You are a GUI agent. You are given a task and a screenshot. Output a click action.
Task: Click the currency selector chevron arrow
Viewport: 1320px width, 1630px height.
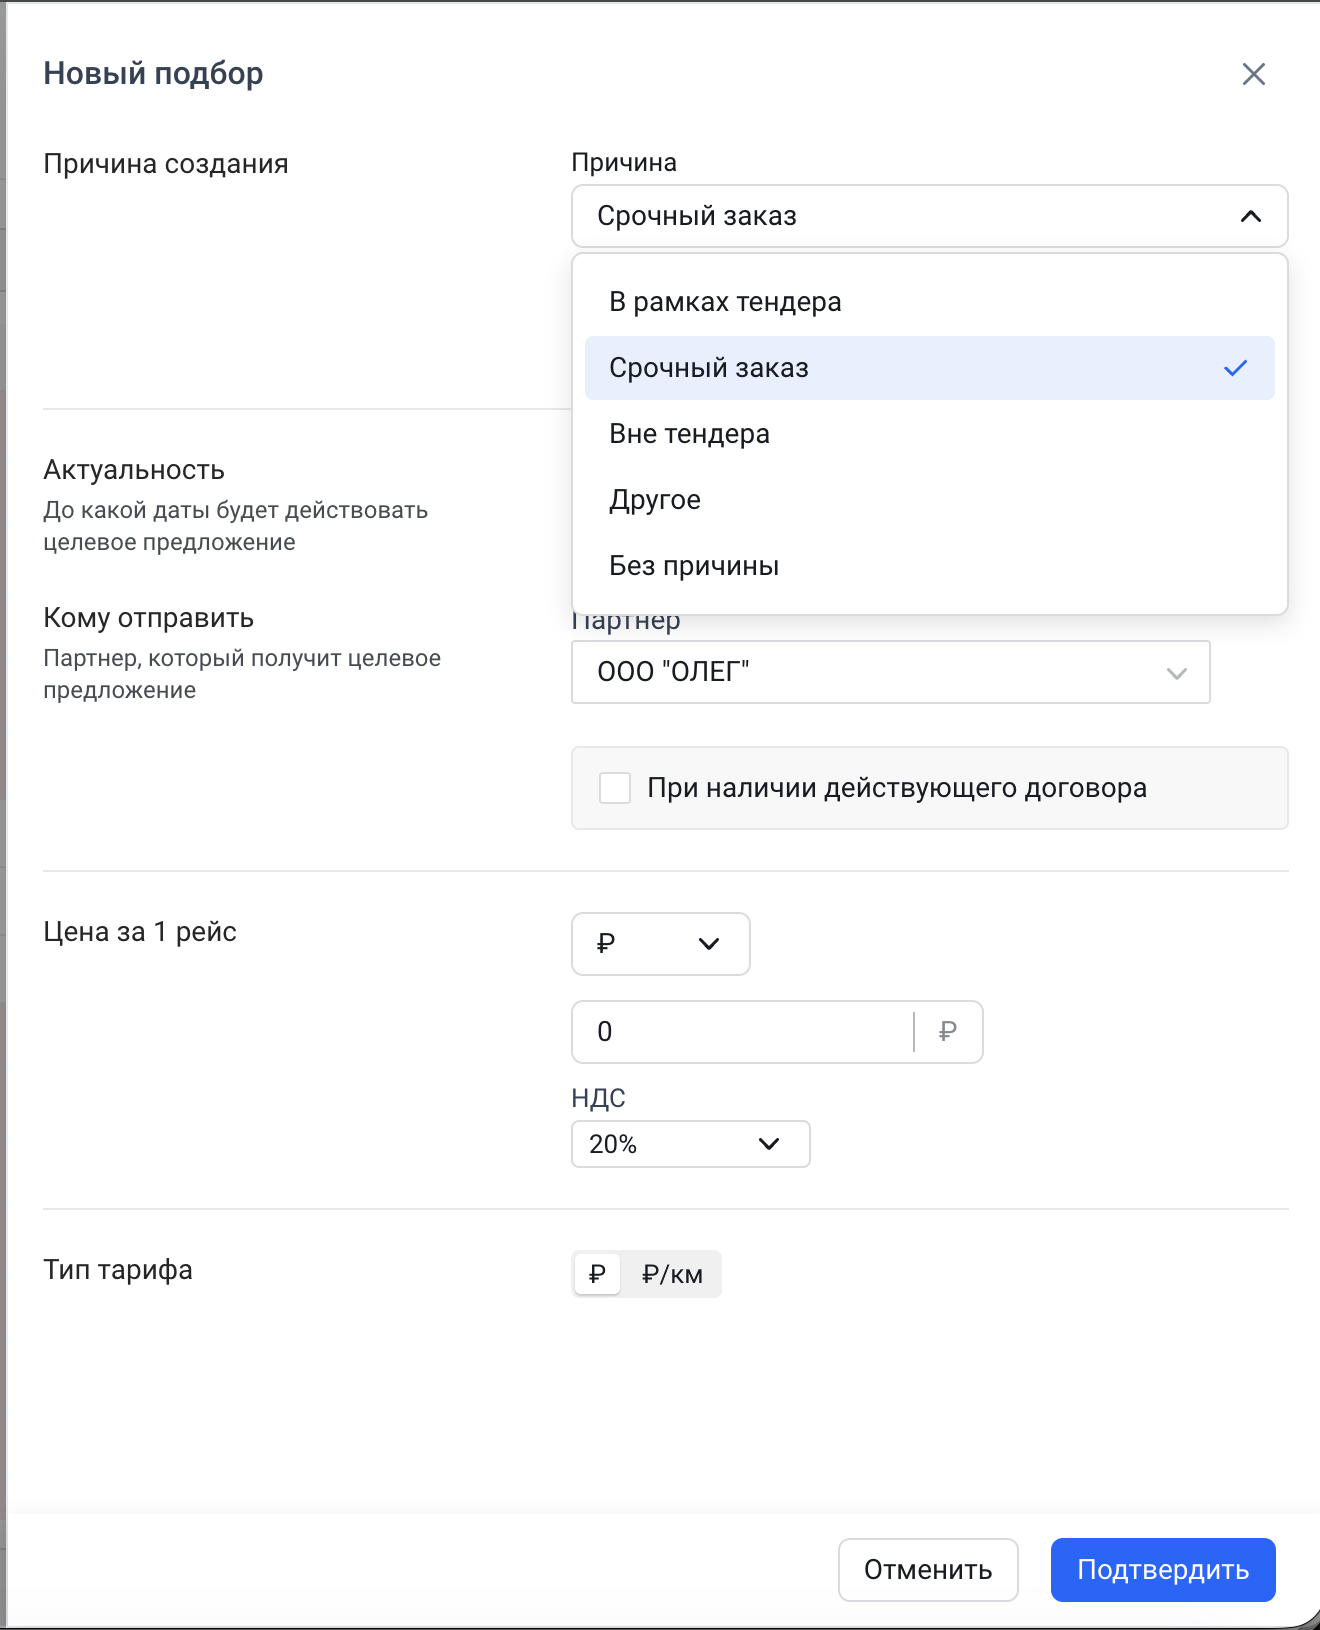pos(709,944)
